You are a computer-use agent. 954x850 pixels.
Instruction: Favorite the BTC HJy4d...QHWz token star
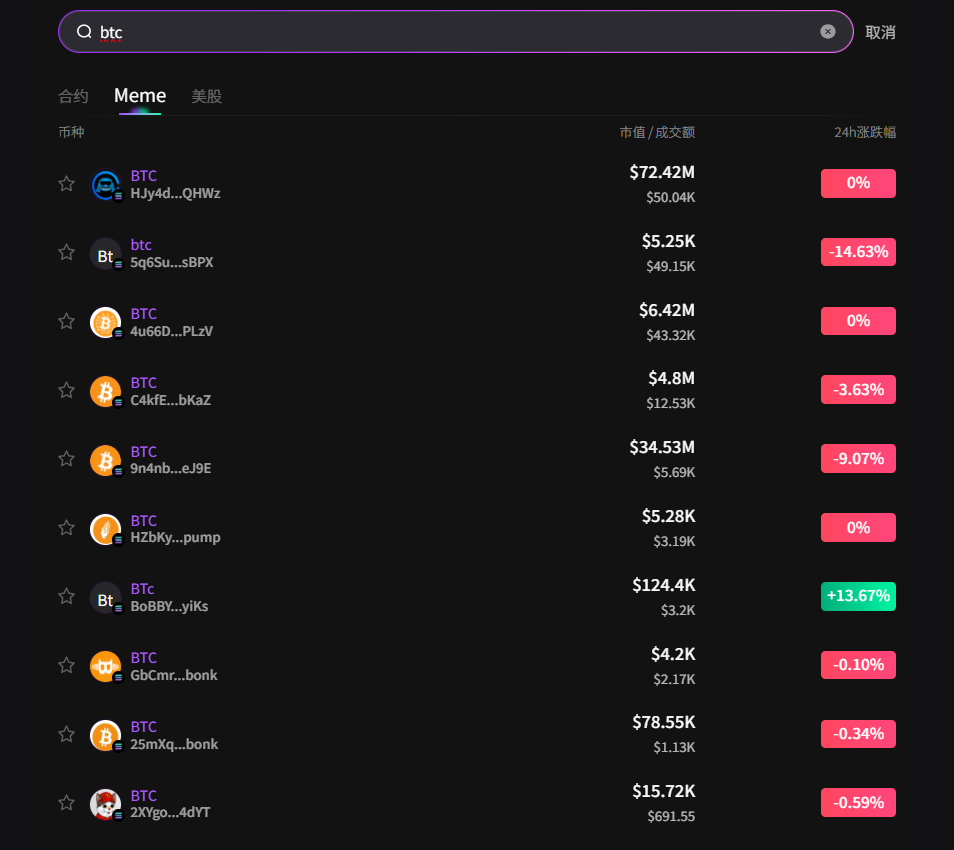click(x=66, y=184)
